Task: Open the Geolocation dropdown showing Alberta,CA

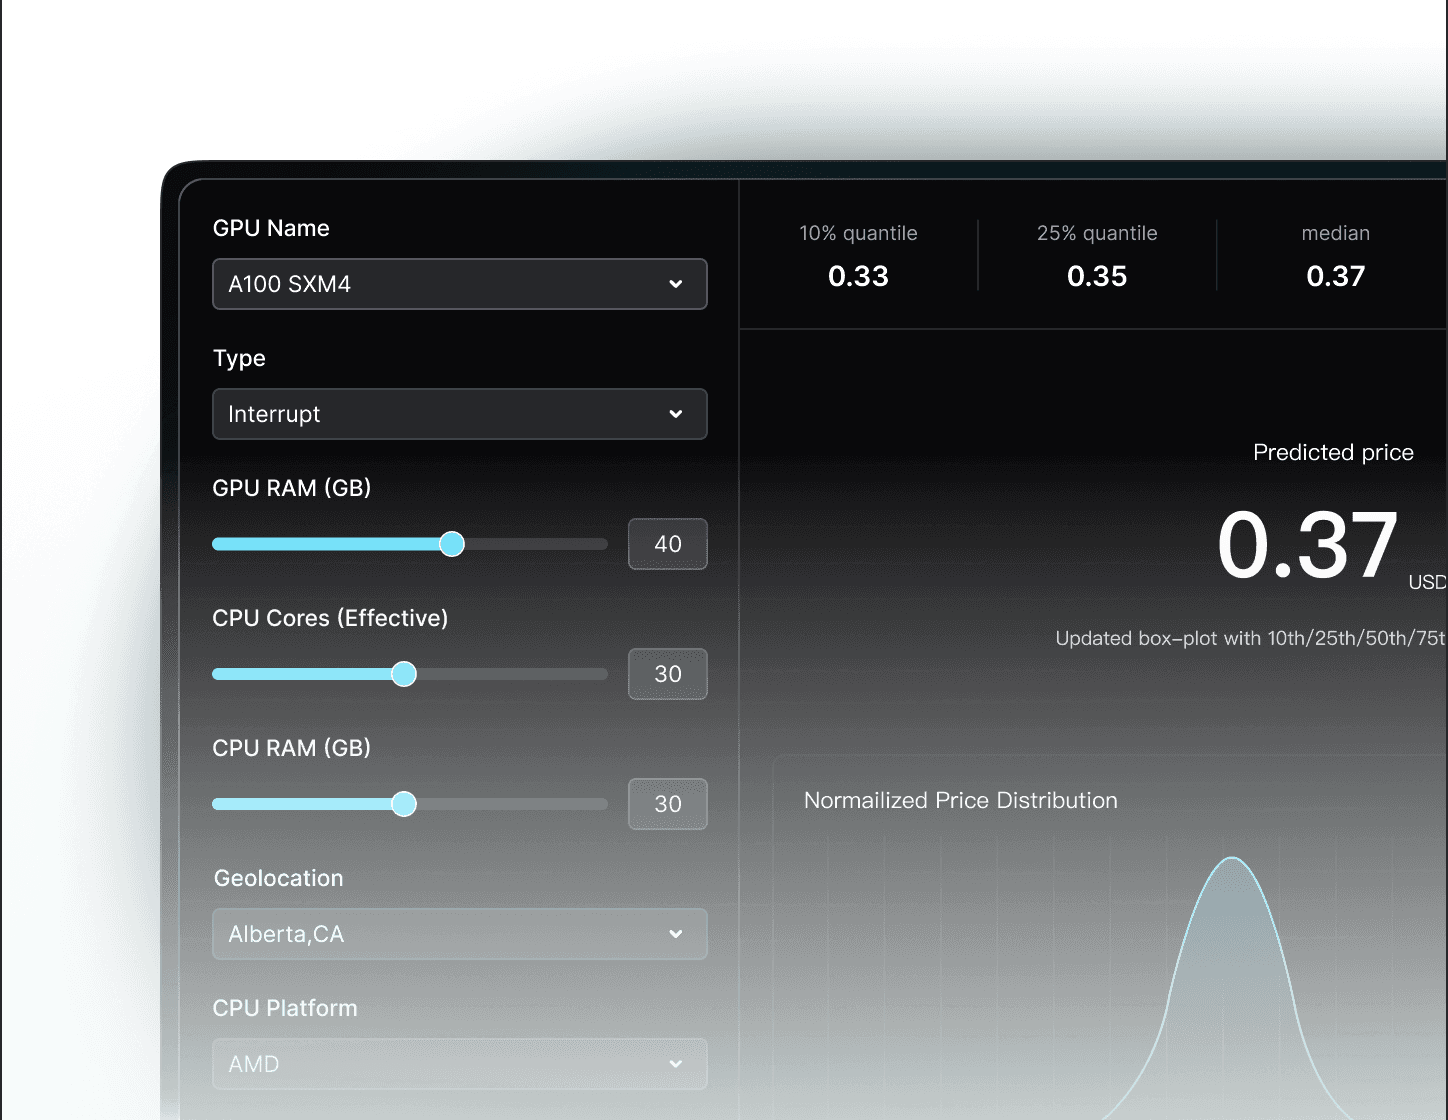Action: click(x=460, y=934)
